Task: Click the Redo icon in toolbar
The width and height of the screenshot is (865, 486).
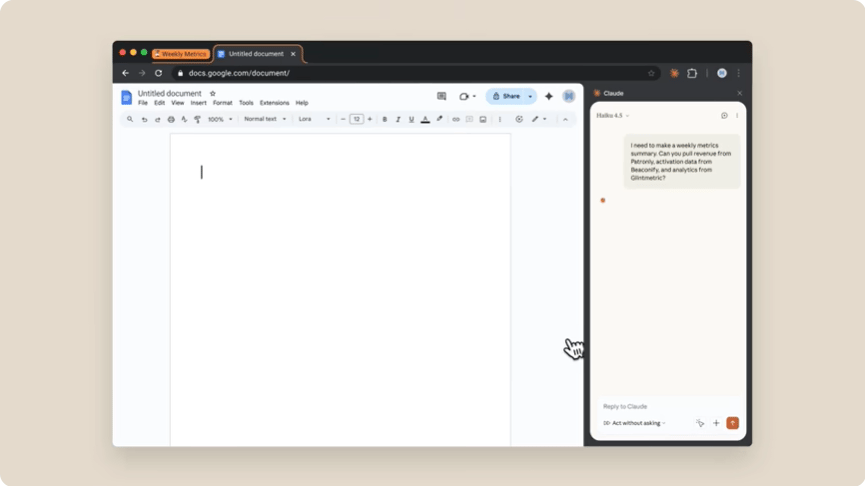Action: click(x=157, y=119)
